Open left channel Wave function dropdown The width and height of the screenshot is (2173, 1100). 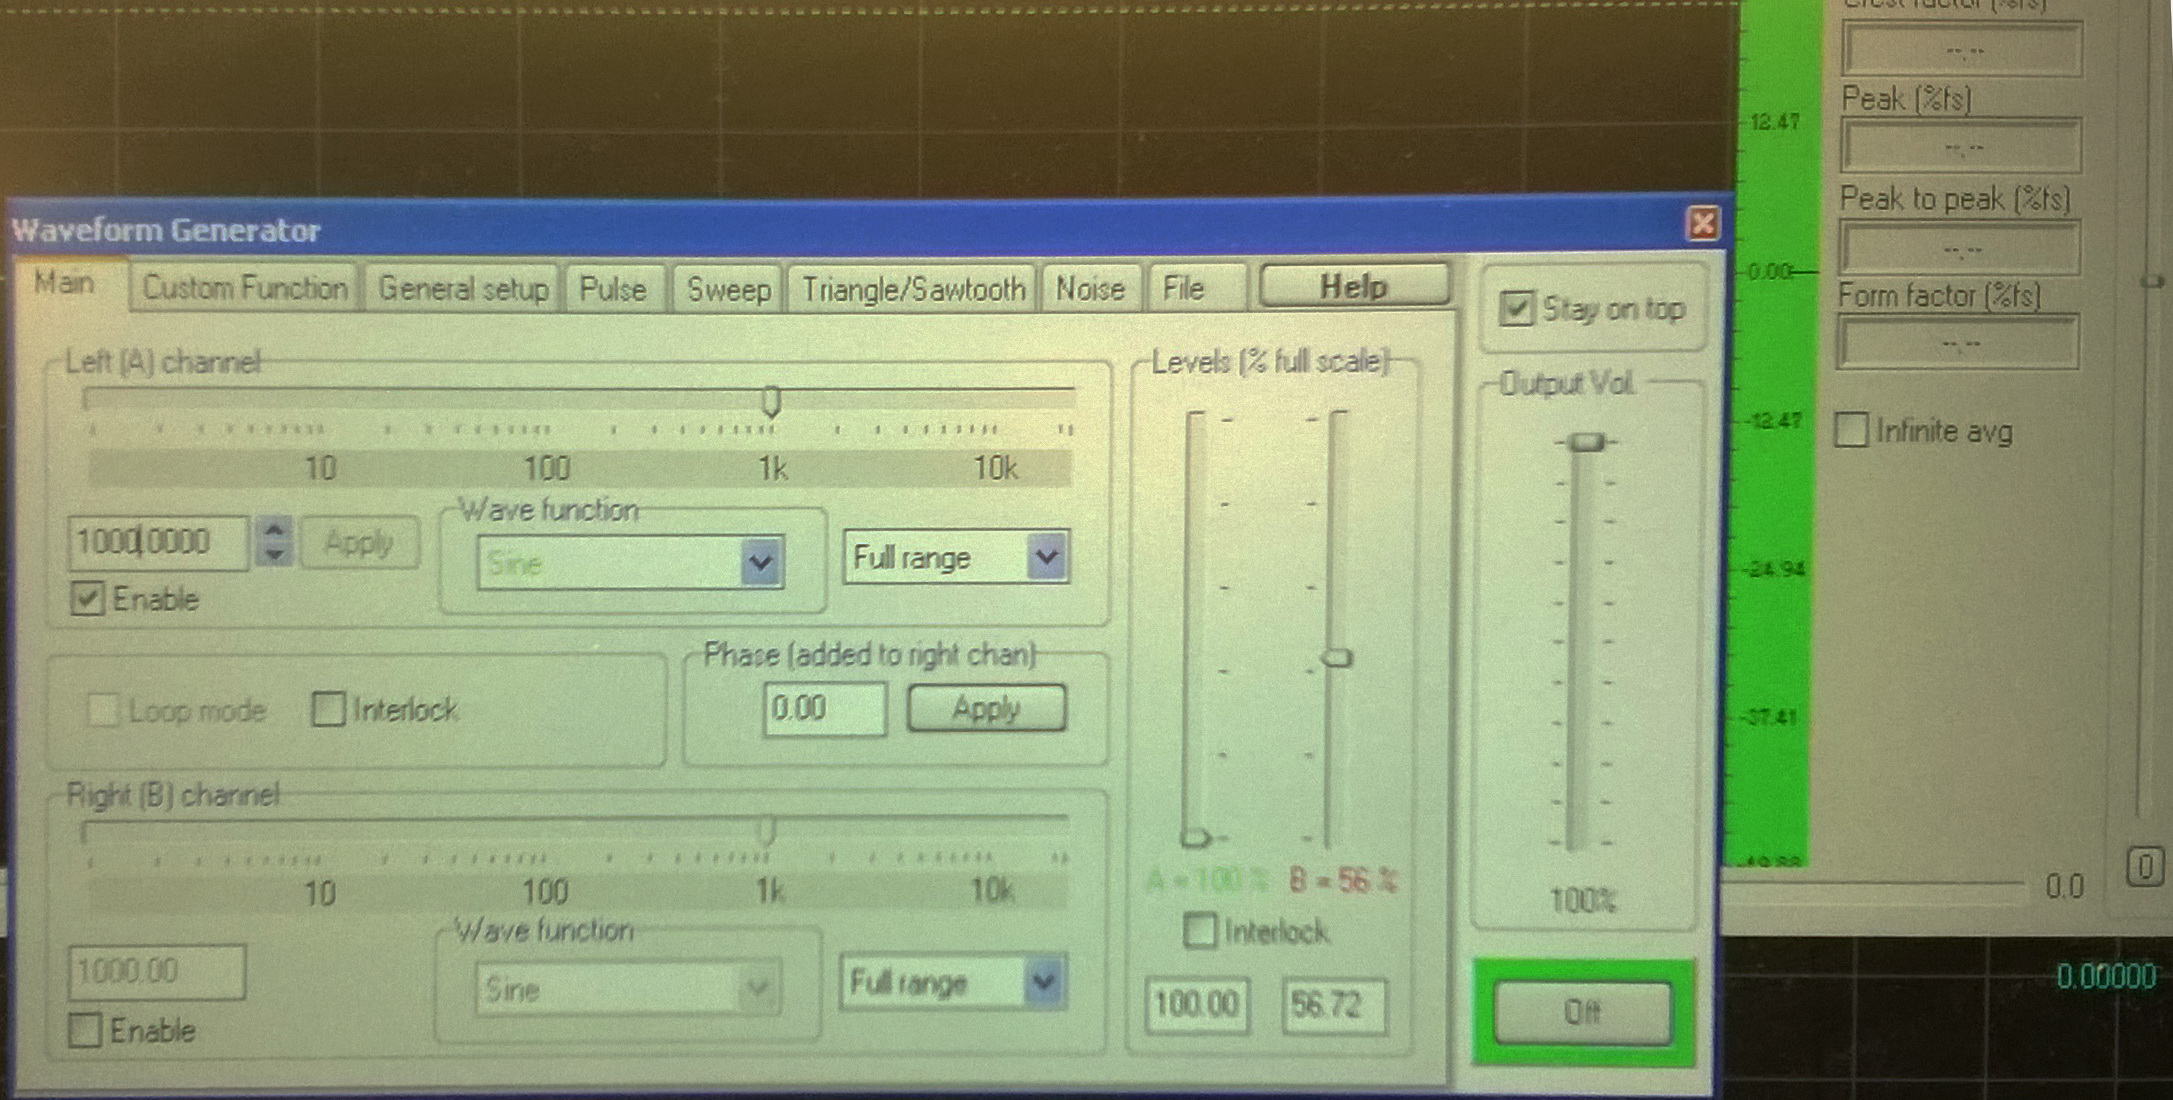(760, 563)
